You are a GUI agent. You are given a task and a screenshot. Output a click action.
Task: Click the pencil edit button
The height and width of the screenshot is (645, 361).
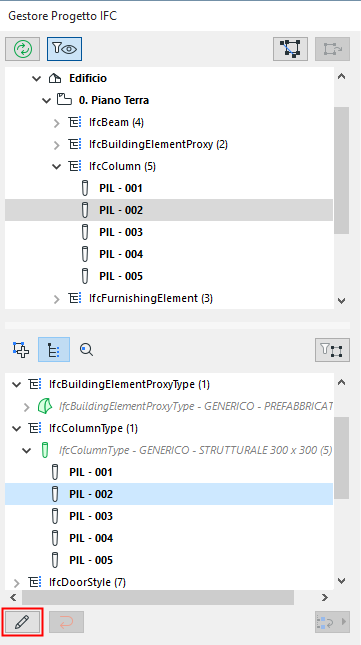pos(22,622)
